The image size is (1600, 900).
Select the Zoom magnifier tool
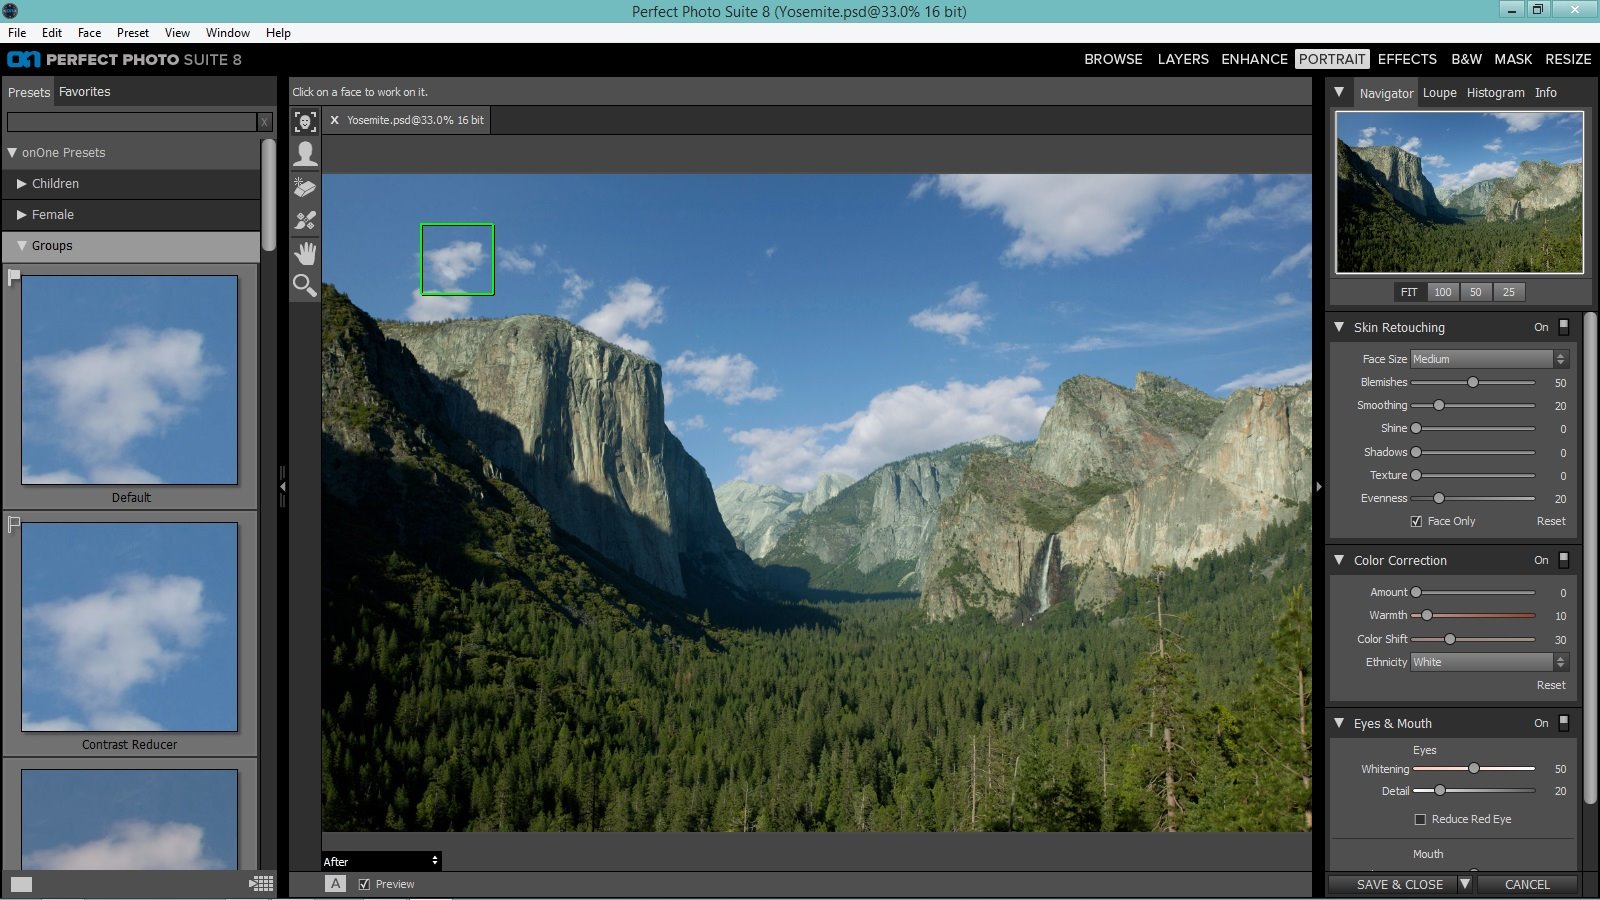click(x=305, y=286)
